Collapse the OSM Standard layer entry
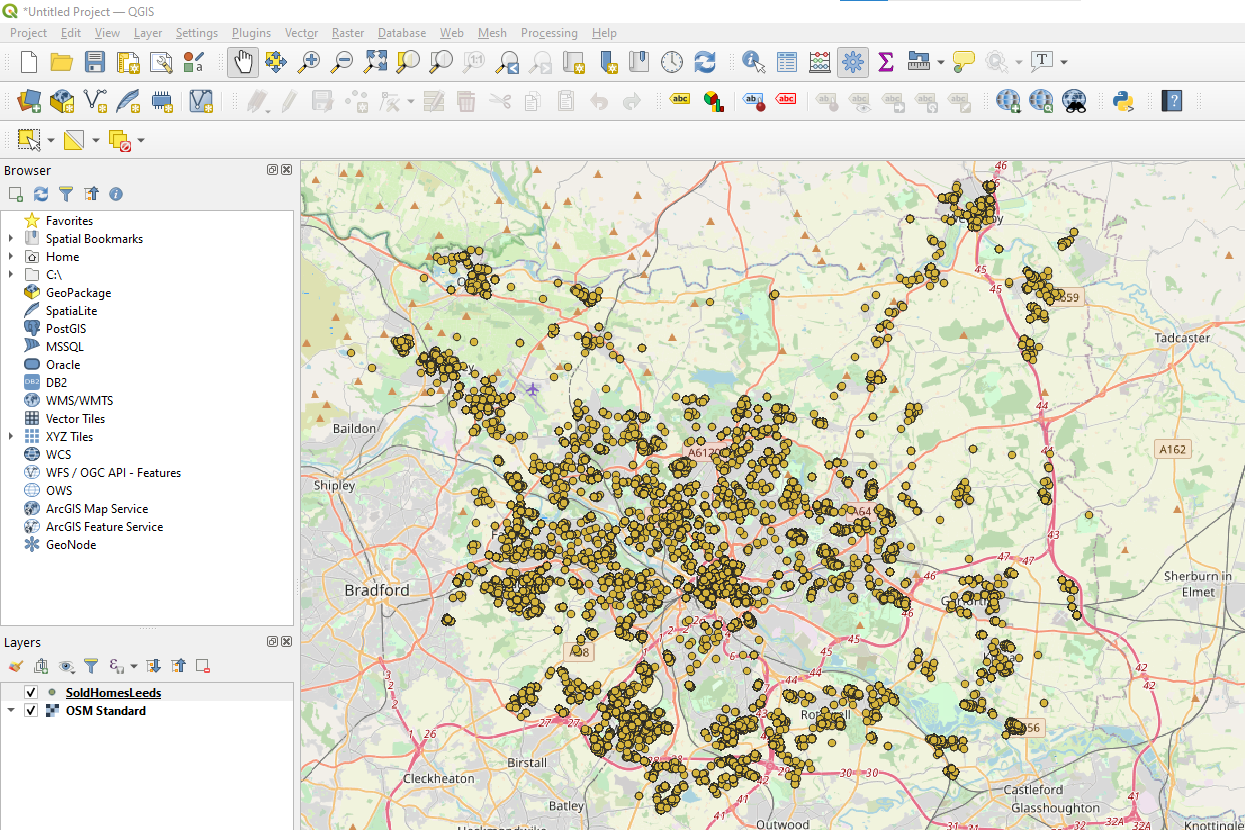The image size is (1245, 830). point(11,711)
